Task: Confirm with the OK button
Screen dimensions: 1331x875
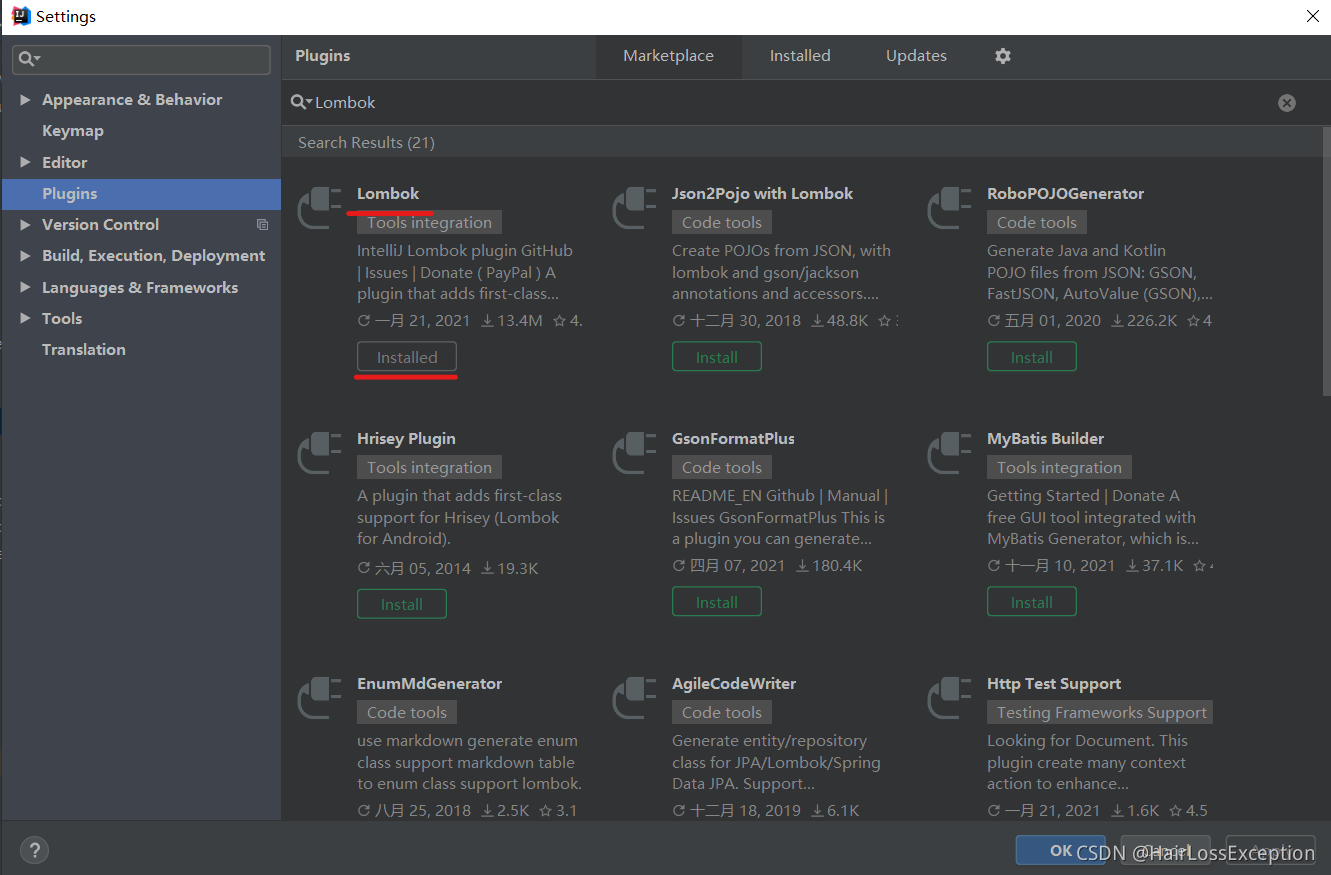Action: click(1061, 851)
